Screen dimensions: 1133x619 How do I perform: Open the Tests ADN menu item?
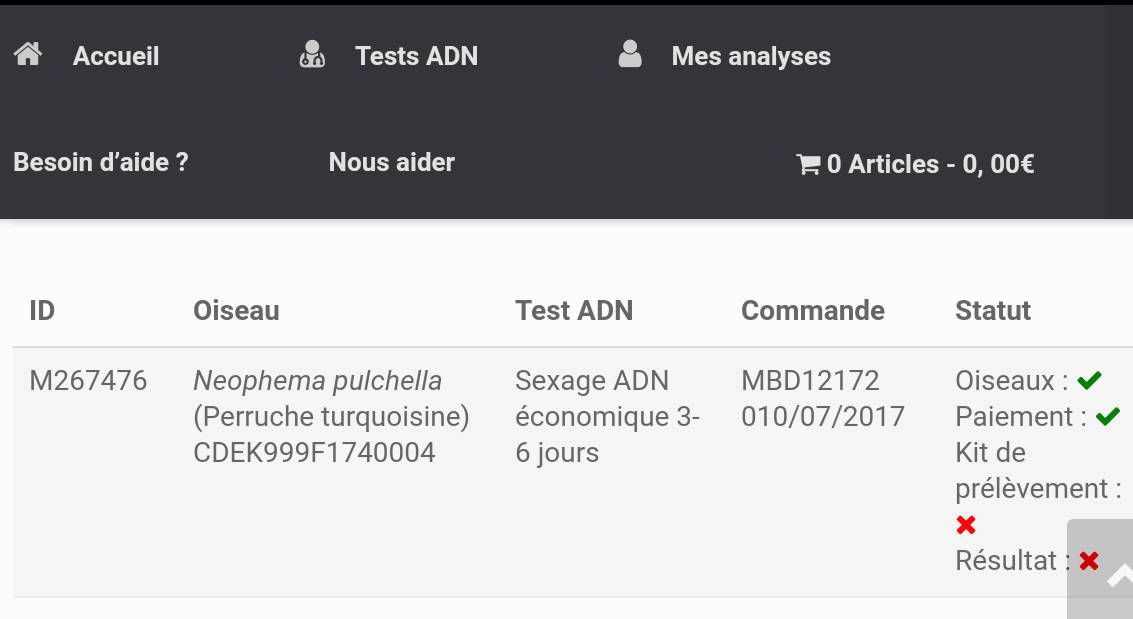point(416,56)
